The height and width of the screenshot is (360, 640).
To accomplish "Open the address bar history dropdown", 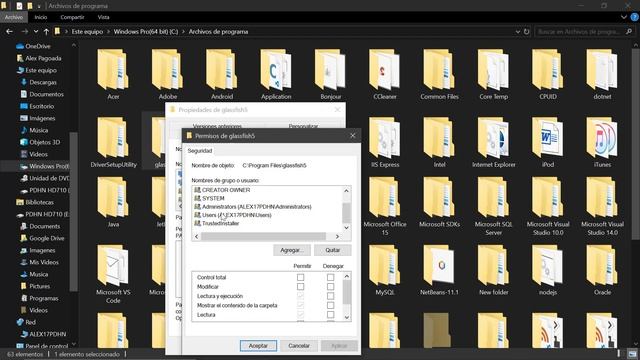I will [x=518, y=31].
